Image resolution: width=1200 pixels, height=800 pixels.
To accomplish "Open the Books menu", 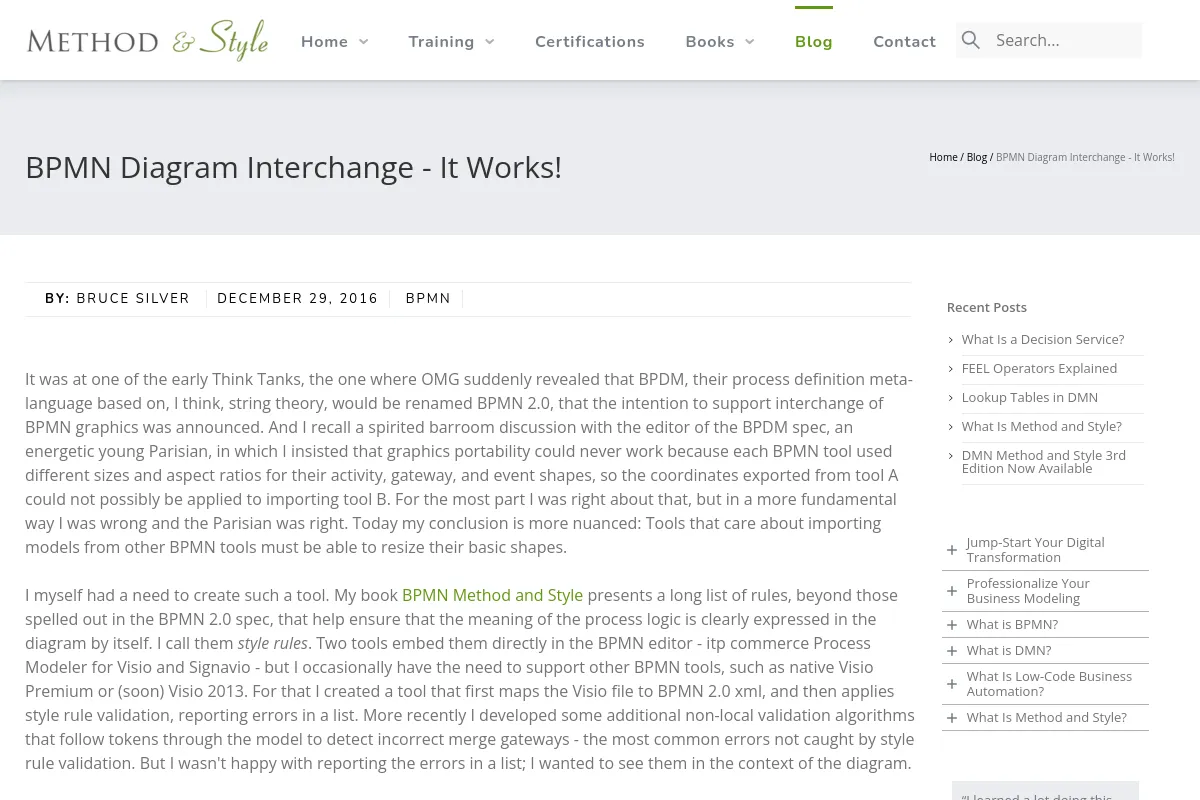I will tap(710, 41).
